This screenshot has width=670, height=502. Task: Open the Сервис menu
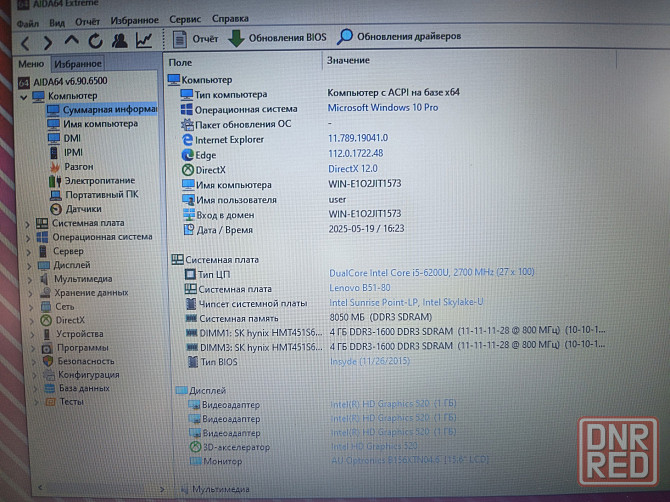click(185, 19)
